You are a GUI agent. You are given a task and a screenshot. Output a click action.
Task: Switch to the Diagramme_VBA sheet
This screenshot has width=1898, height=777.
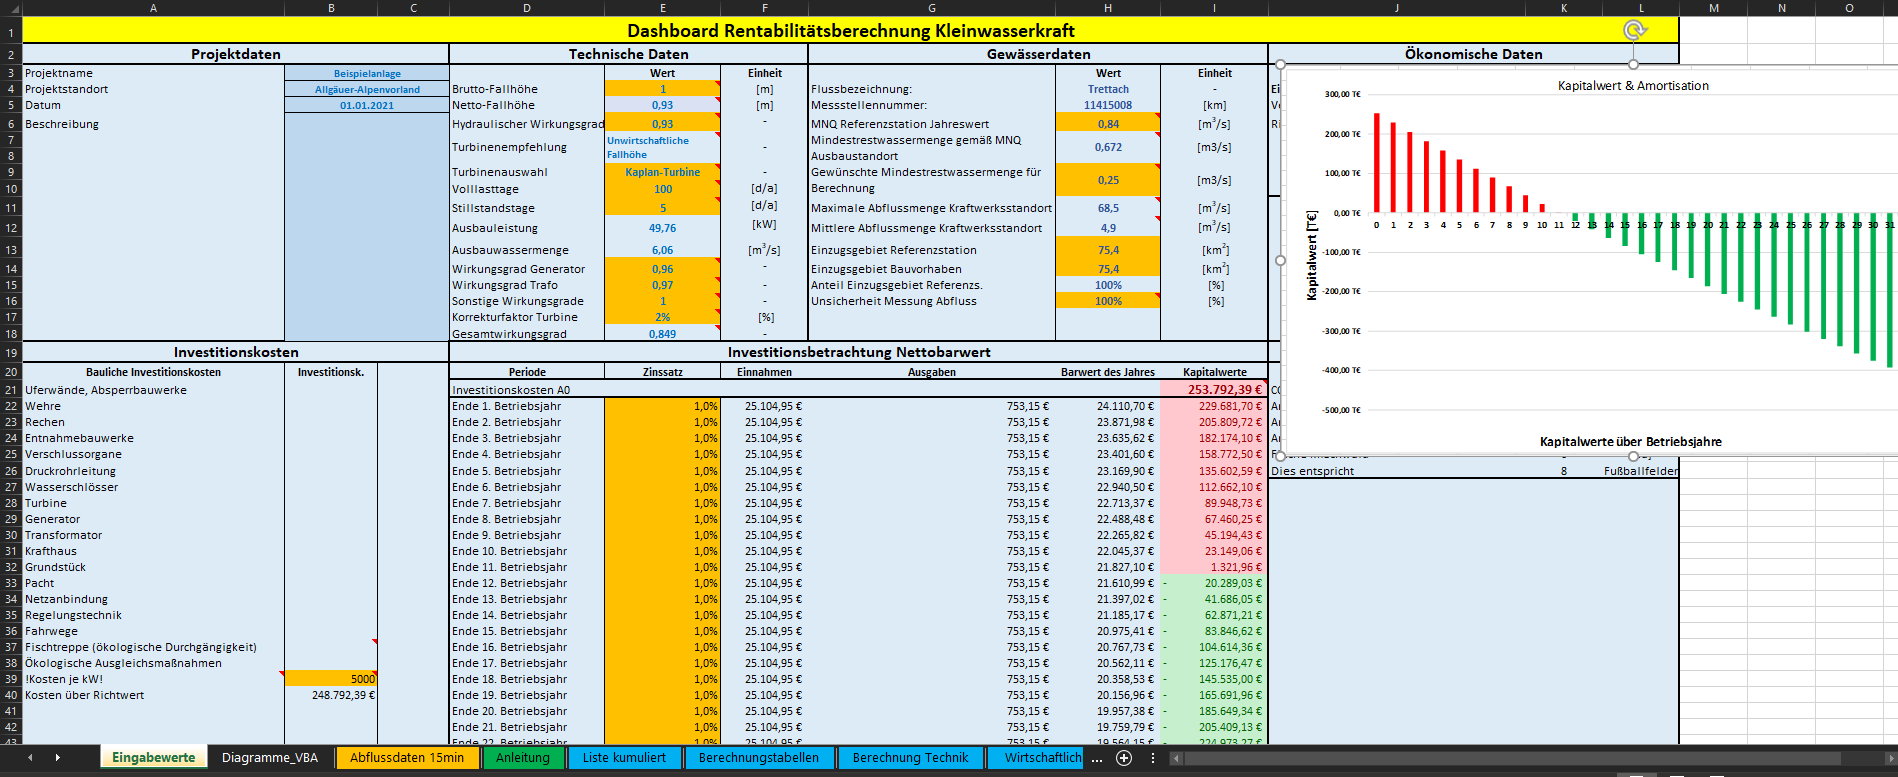coord(270,758)
